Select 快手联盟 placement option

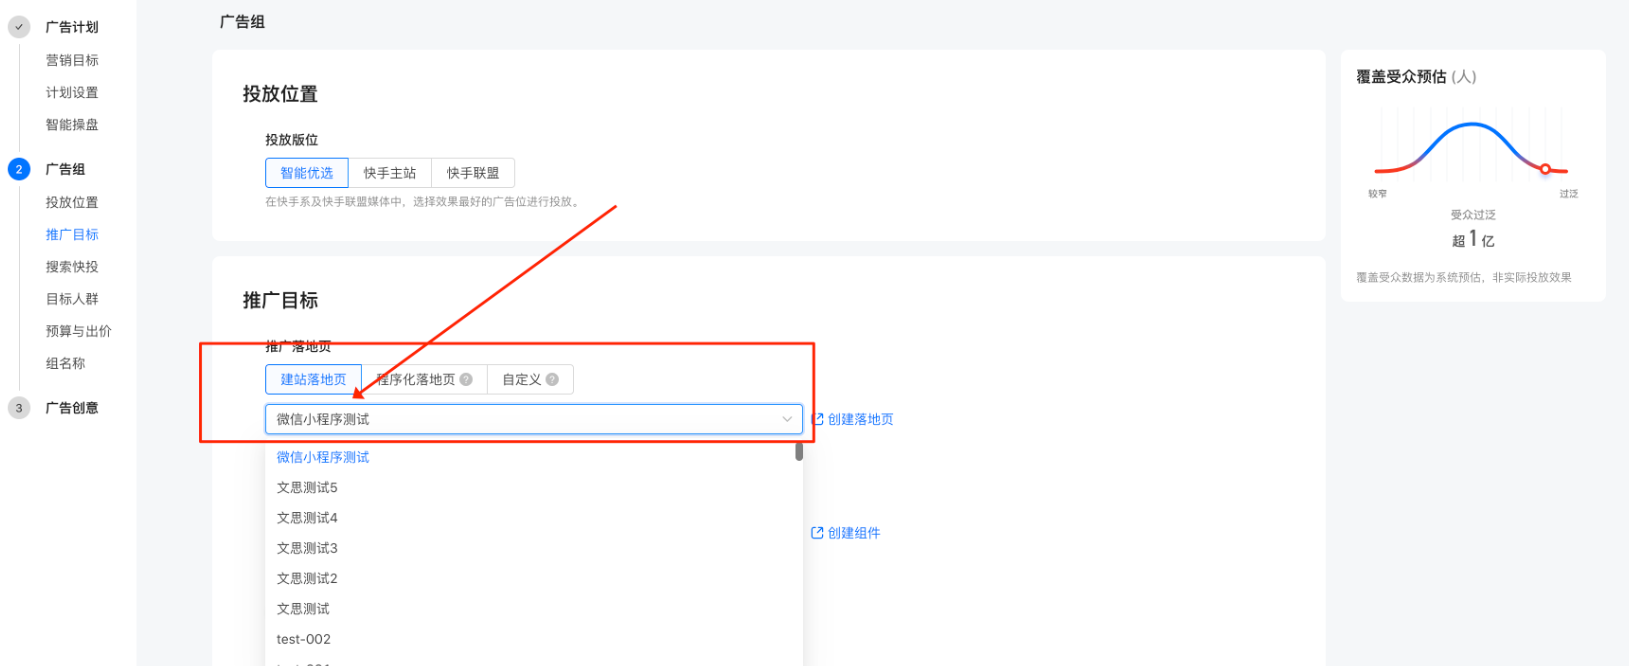point(473,173)
